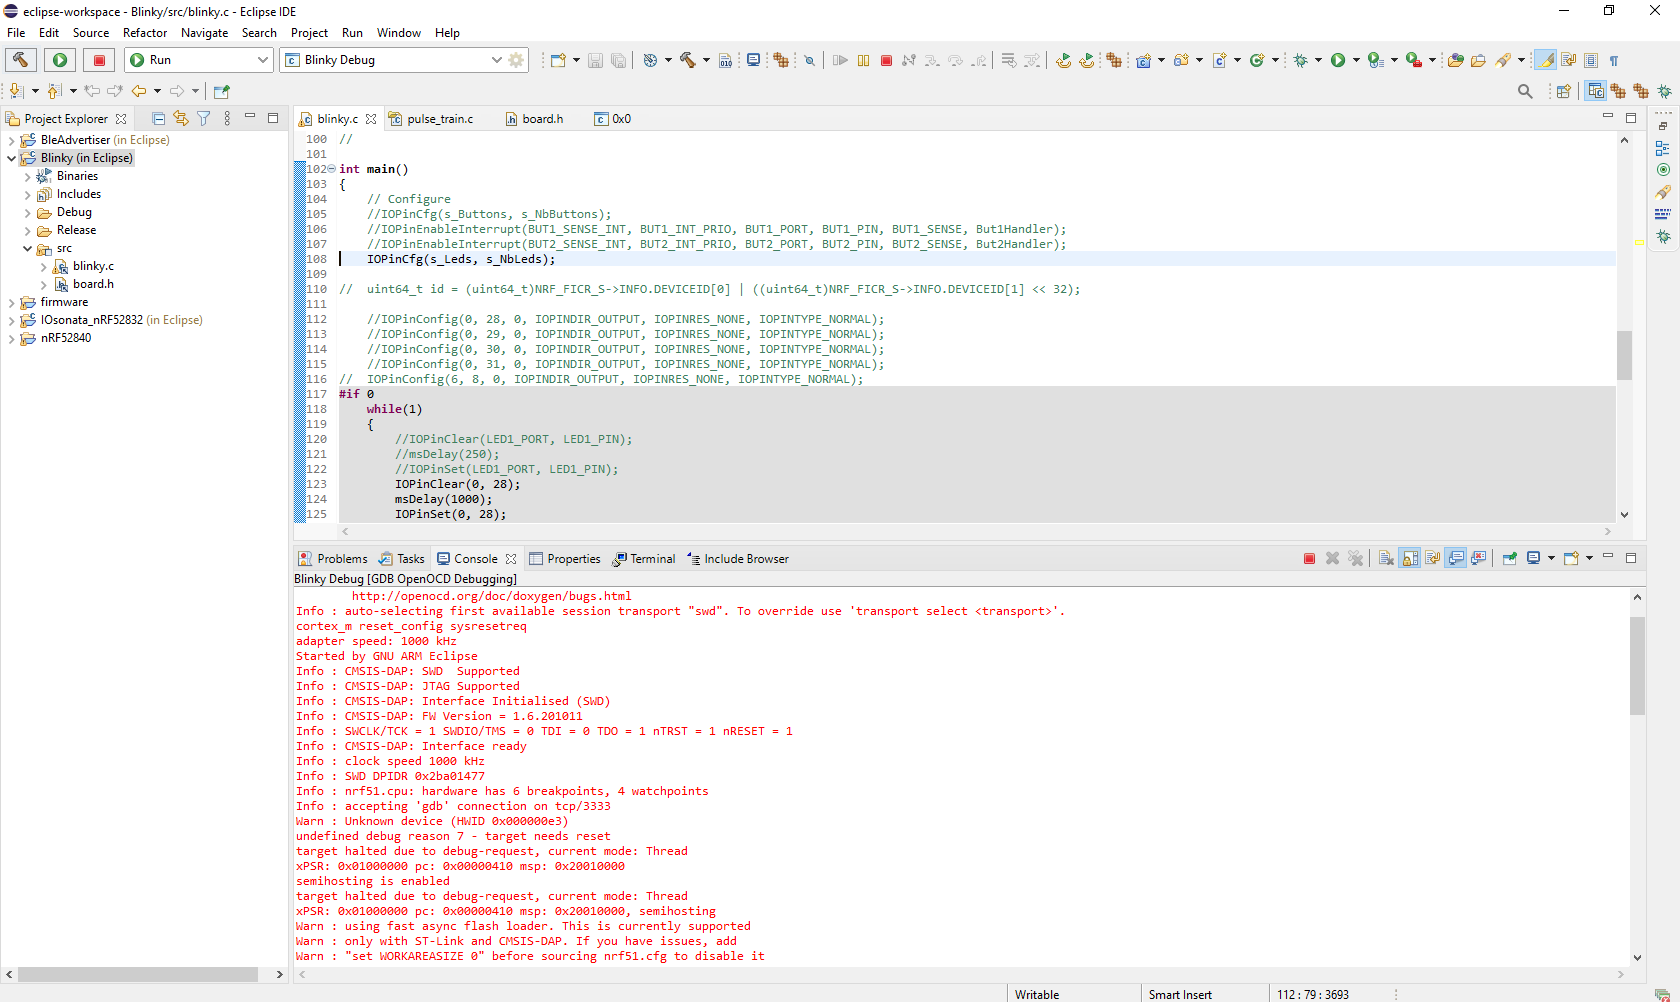
Task: Click the green Debug bug toolbar icon
Action: (1300, 60)
